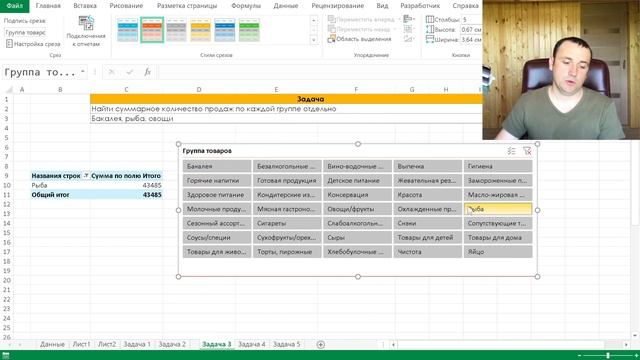Apply the yellow slicer style
Viewport: 640px width, 360px height.
[200, 30]
